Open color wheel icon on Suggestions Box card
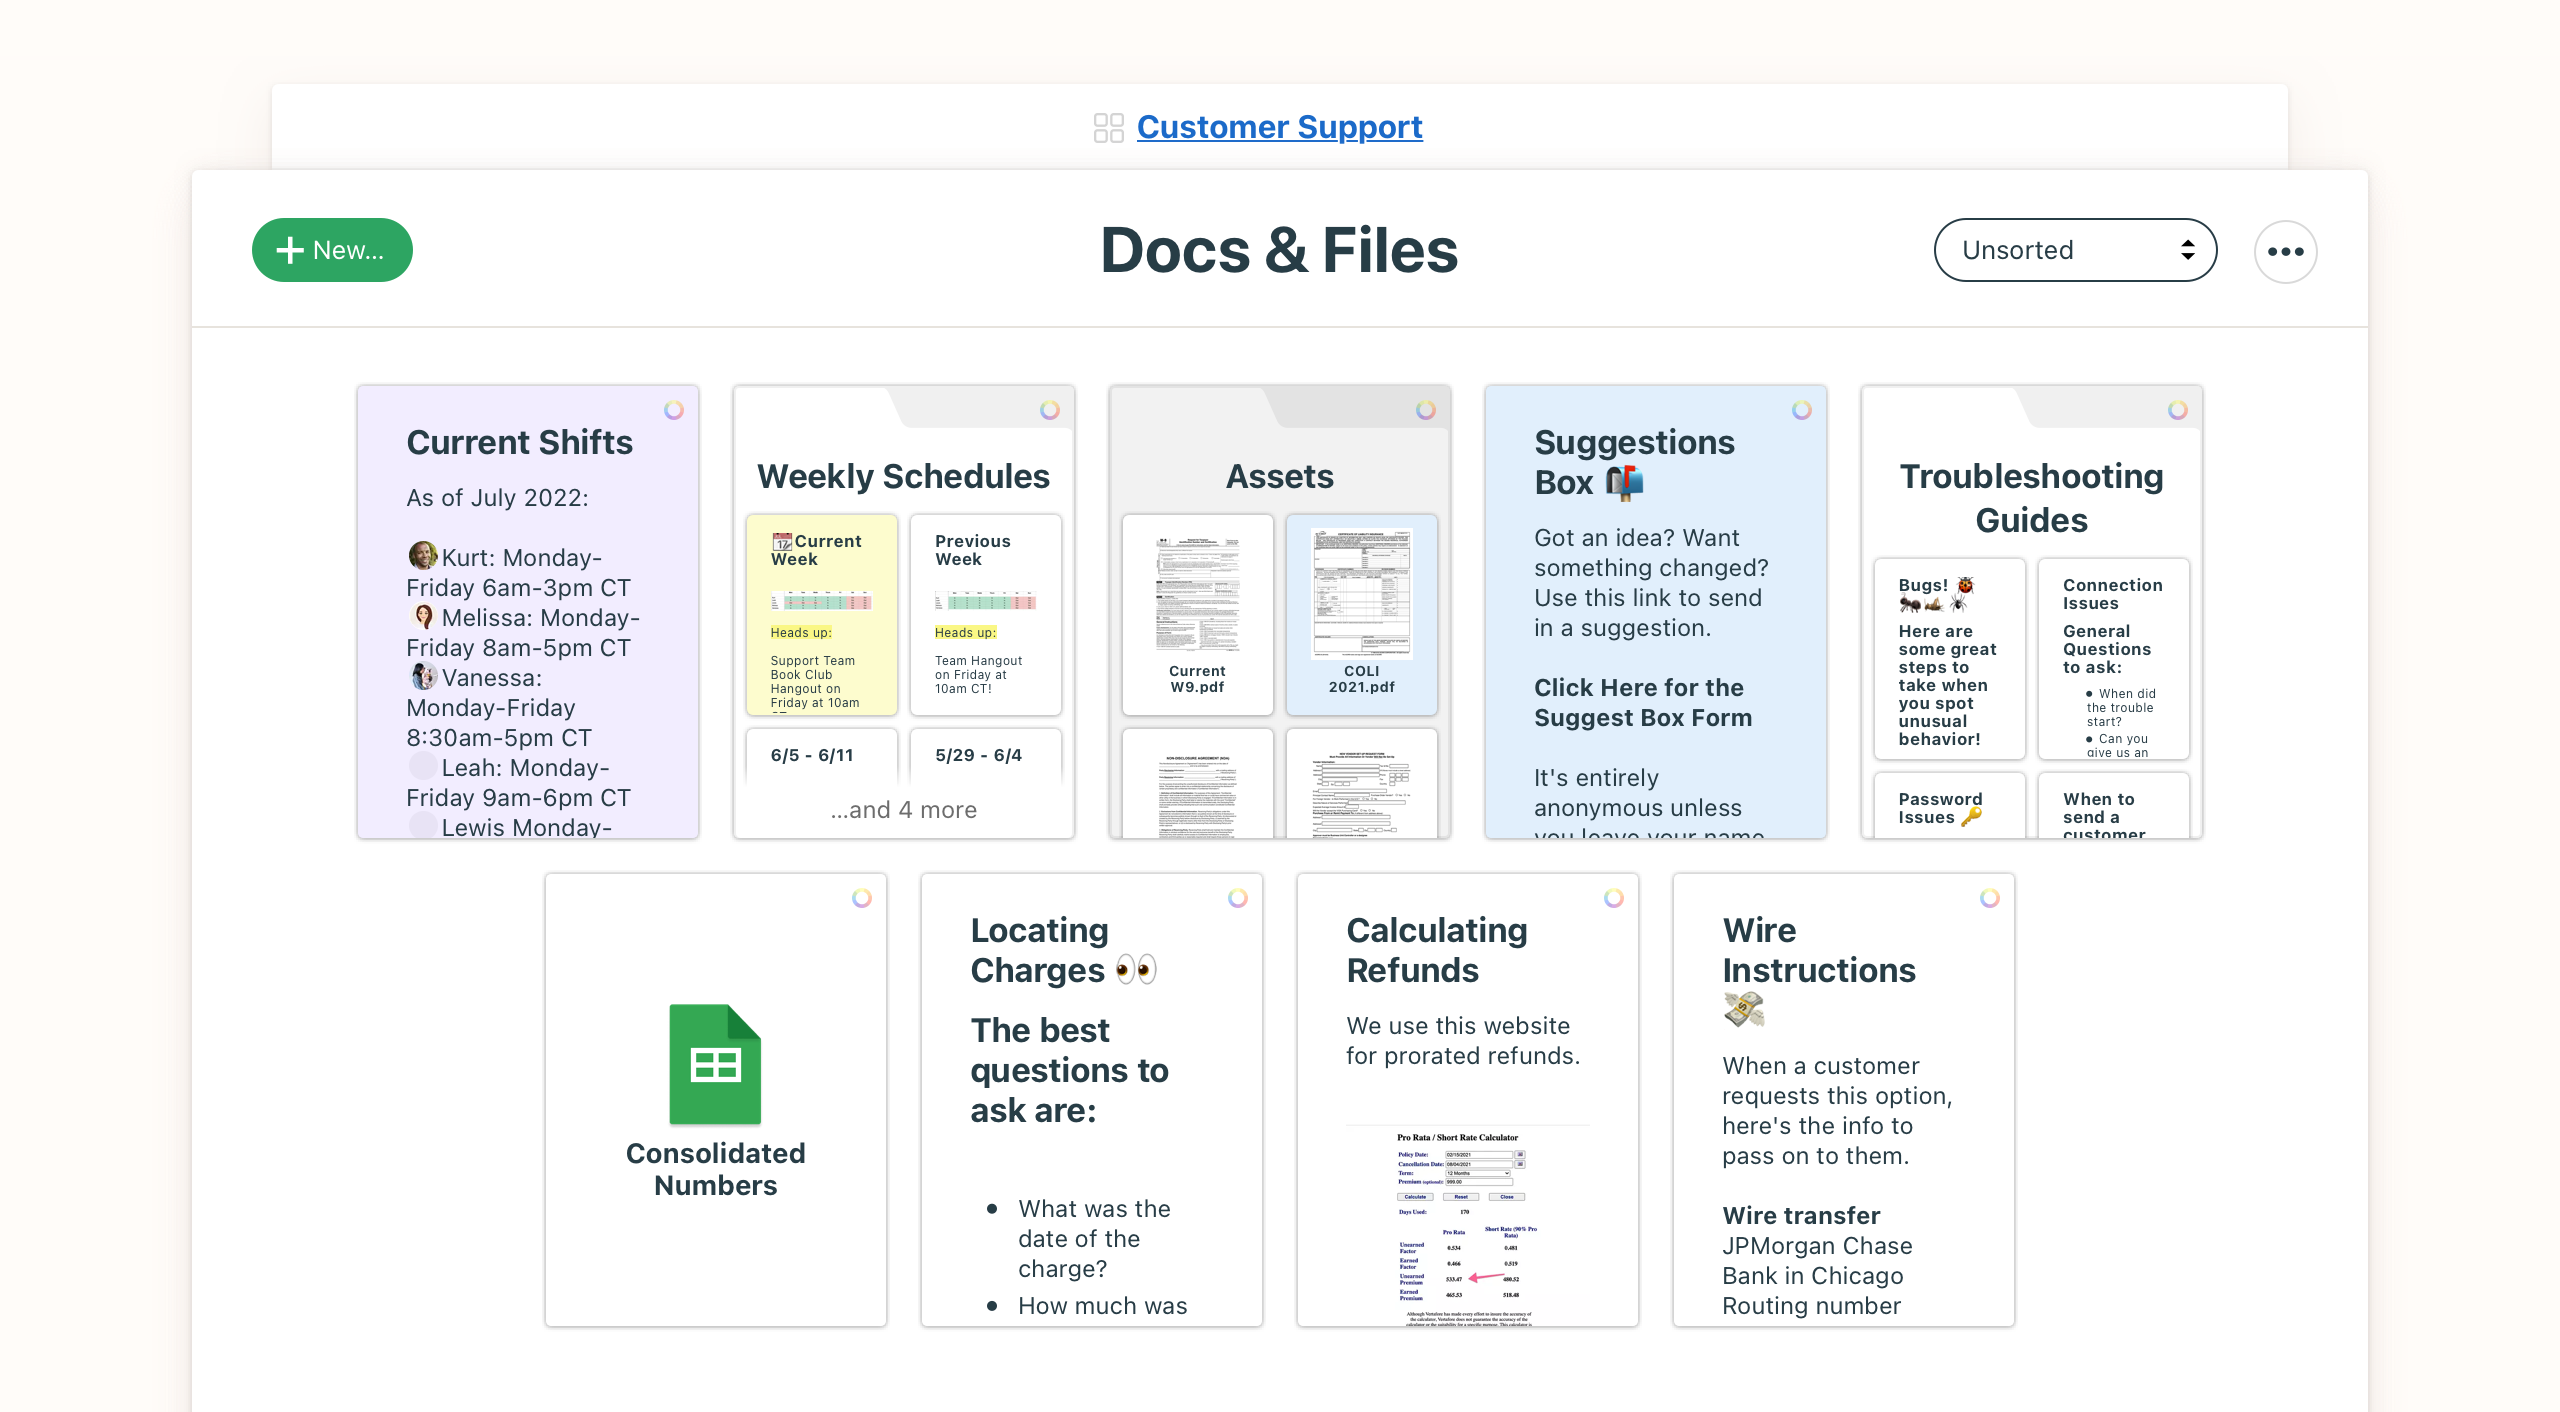 click(x=1802, y=410)
